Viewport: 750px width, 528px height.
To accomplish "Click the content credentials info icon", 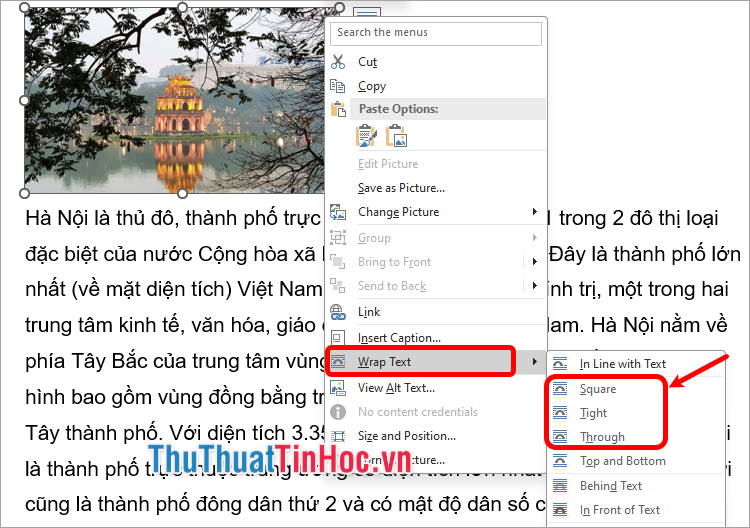I will tap(338, 412).
